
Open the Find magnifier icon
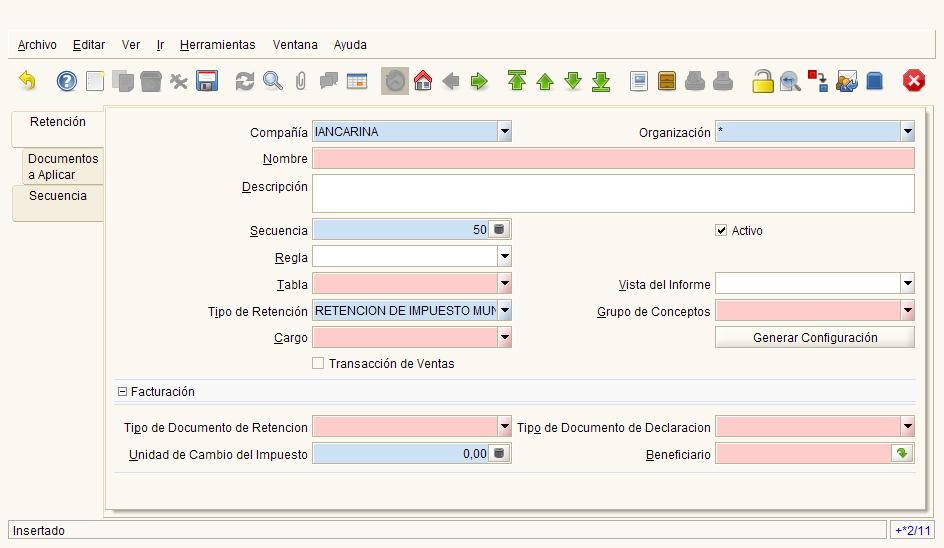pos(273,81)
